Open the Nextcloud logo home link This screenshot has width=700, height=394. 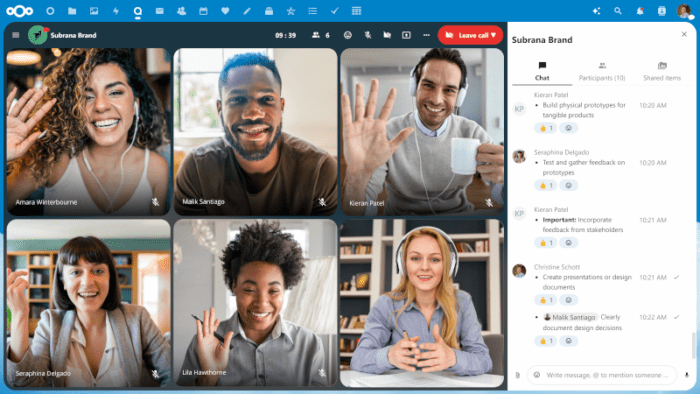(20, 11)
